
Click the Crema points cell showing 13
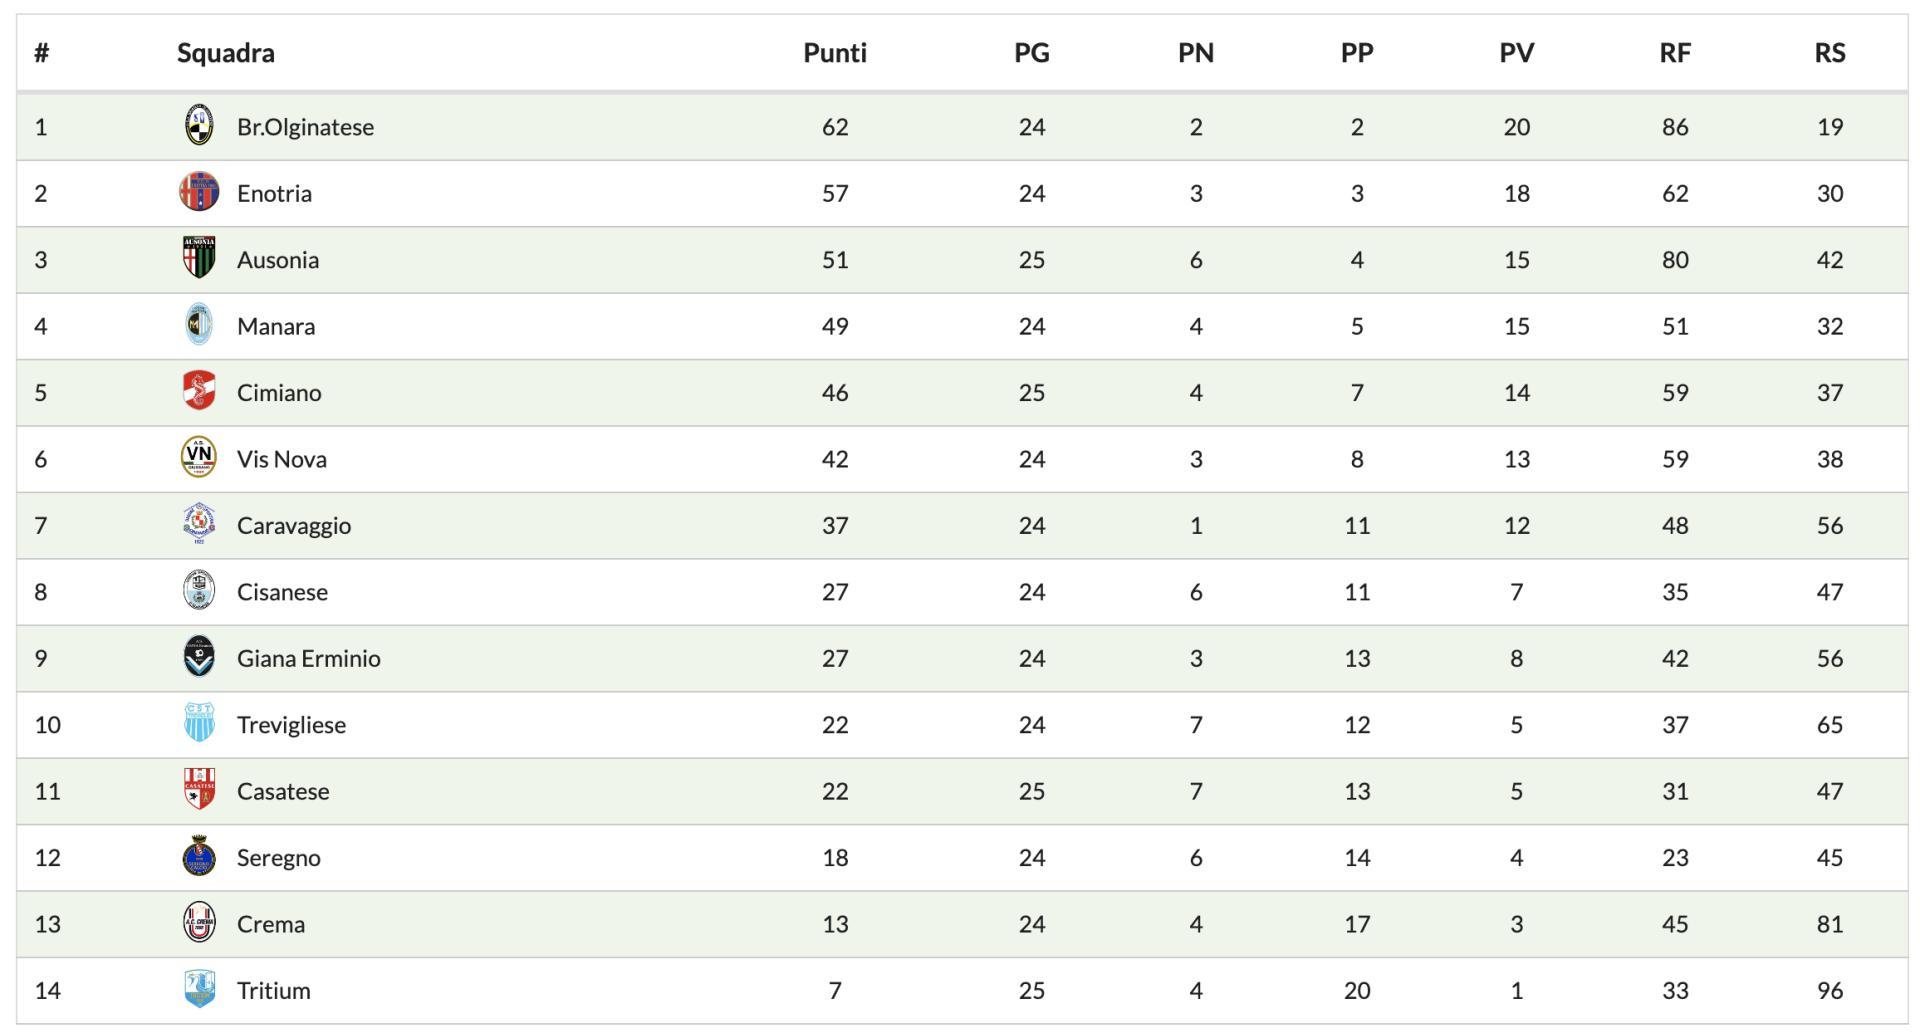click(835, 924)
